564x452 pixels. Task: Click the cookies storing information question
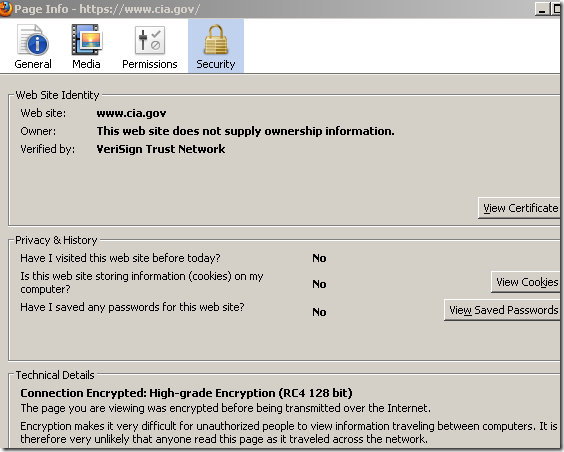click(x=142, y=283)
